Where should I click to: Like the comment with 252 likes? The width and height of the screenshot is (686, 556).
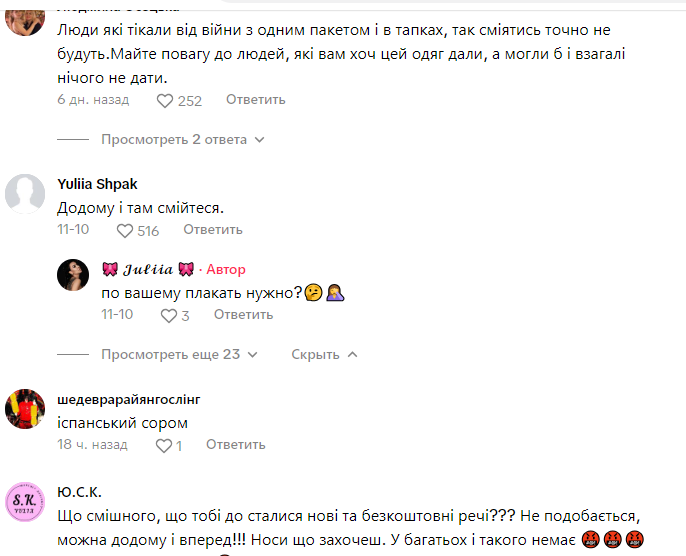165,101
